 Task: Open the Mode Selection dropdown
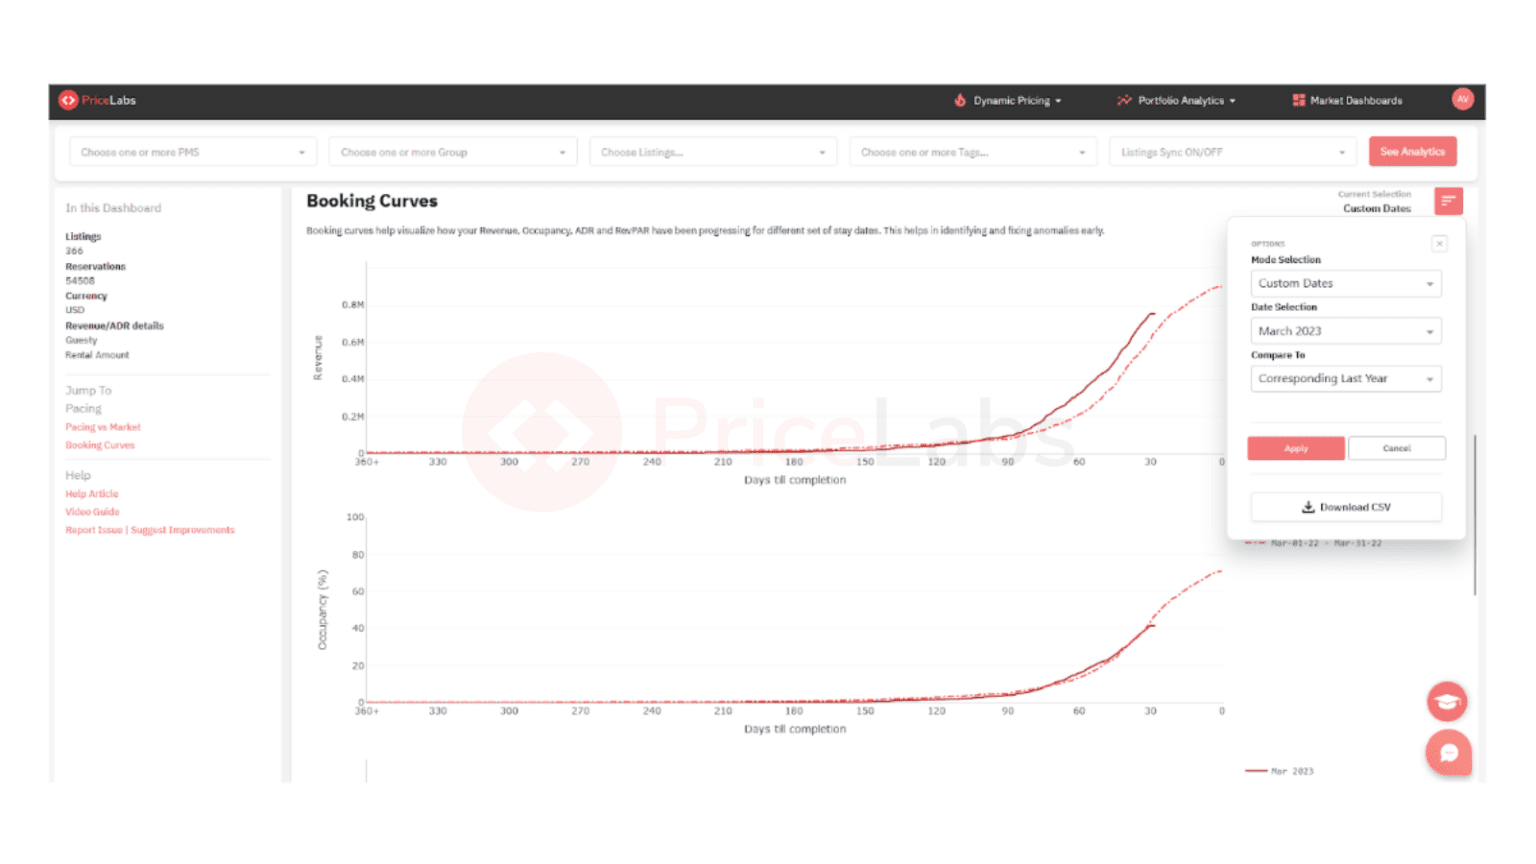point(1345,283)
